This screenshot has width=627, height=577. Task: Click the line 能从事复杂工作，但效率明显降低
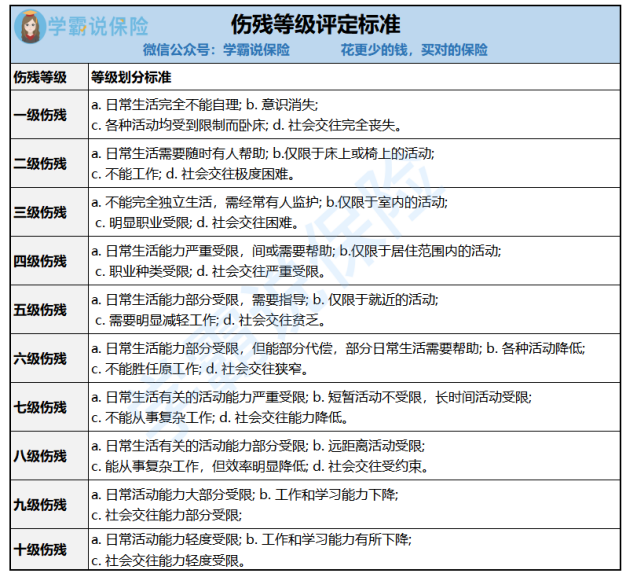260,466
